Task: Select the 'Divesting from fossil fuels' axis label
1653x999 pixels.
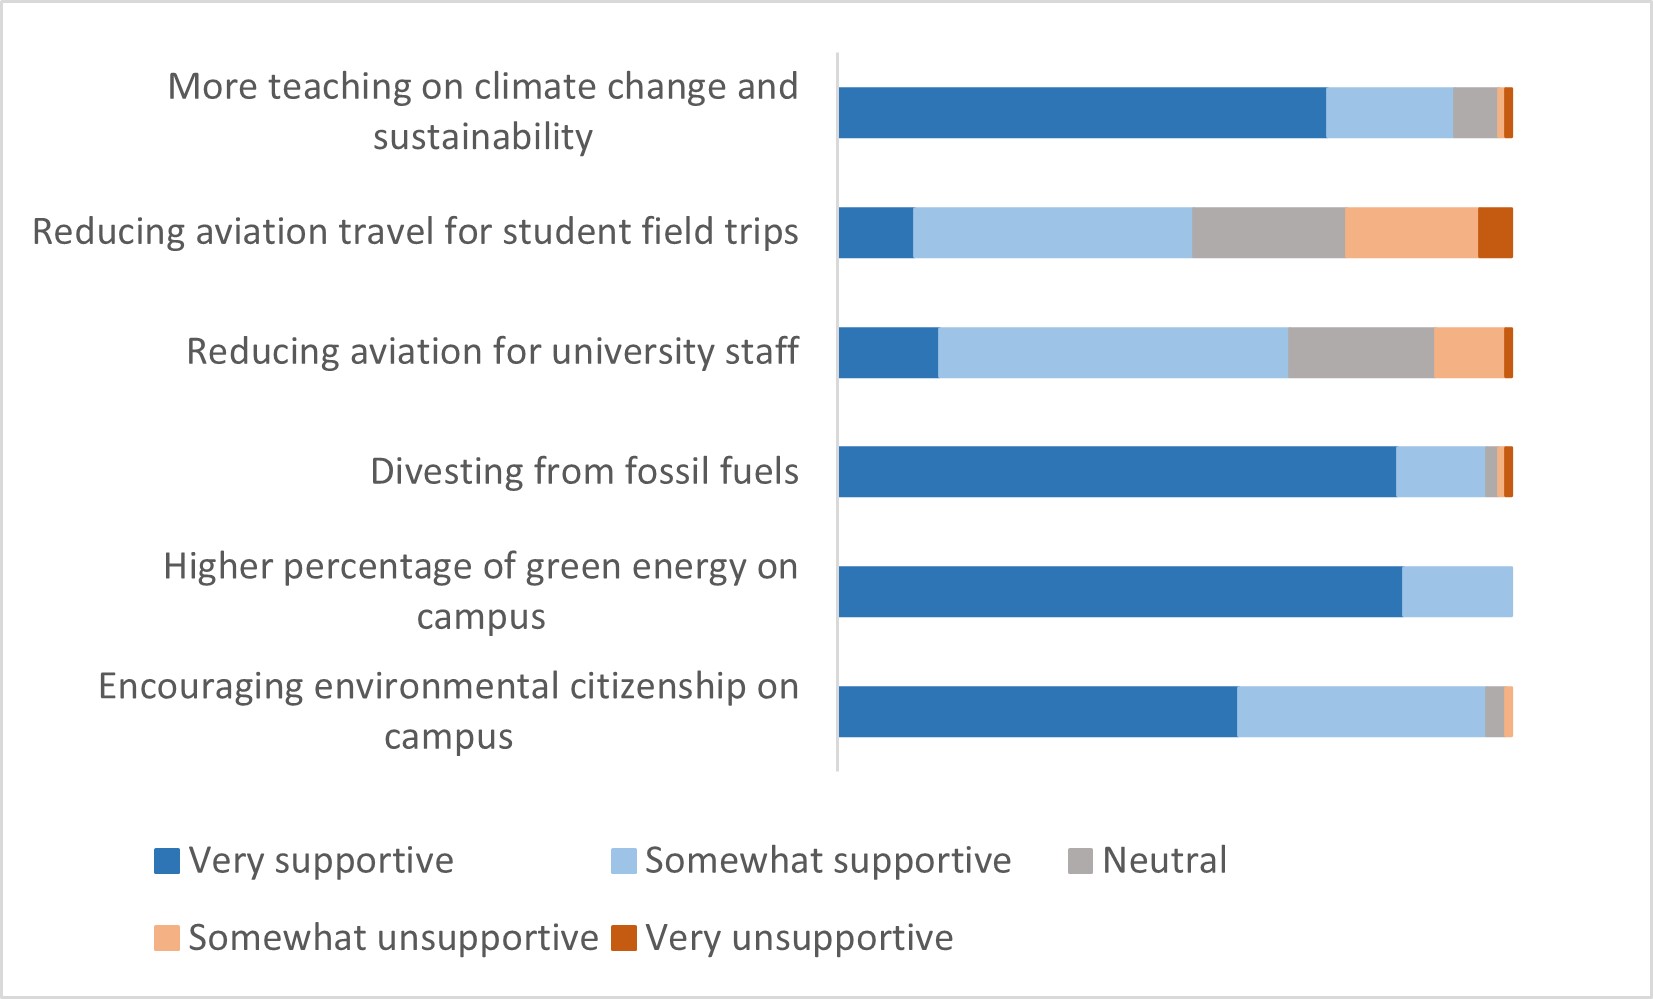Action: 584,472
